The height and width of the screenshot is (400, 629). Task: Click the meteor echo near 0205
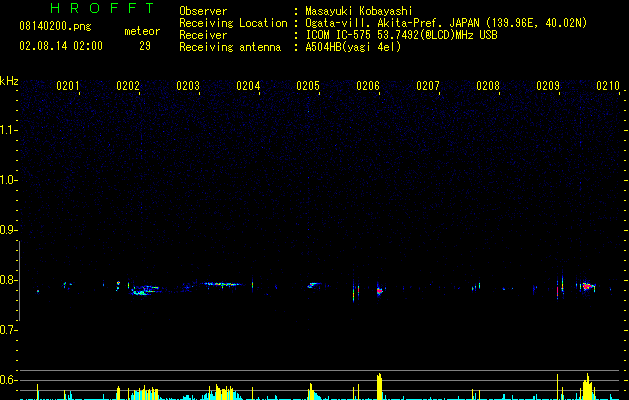(x=314, y=286)
